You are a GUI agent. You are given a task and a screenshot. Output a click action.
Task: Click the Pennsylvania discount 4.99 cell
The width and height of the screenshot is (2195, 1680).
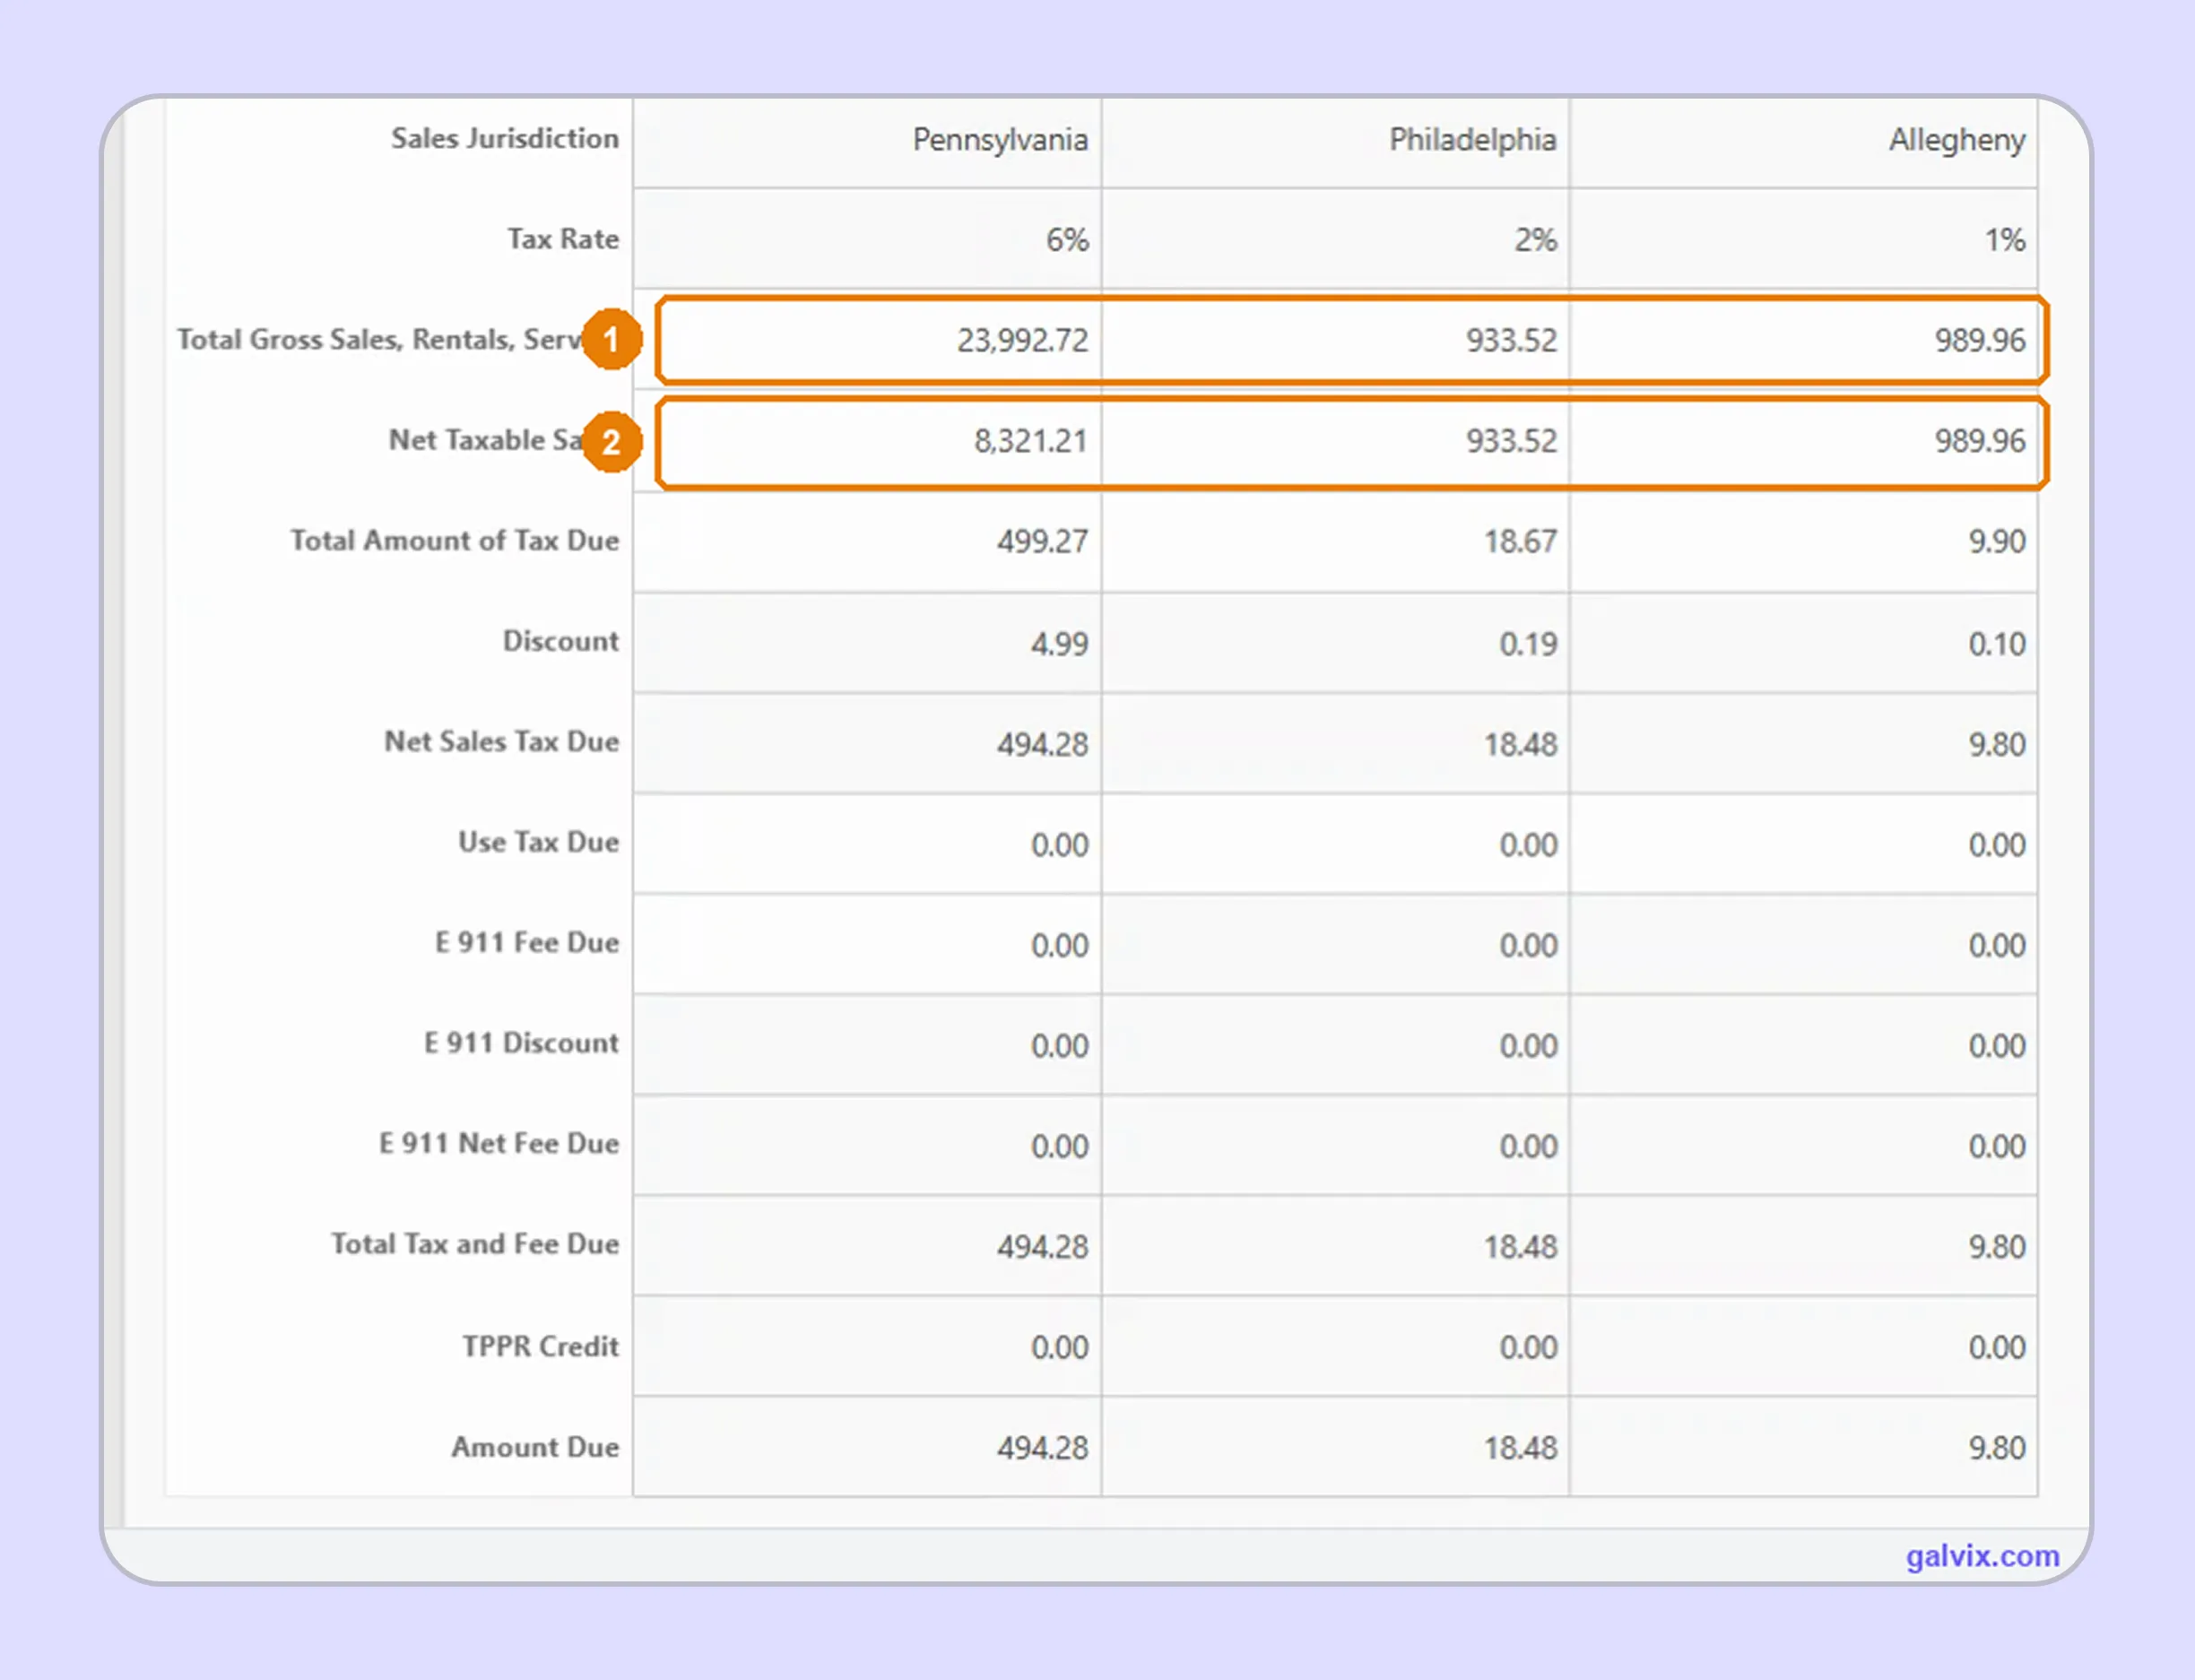867,643
